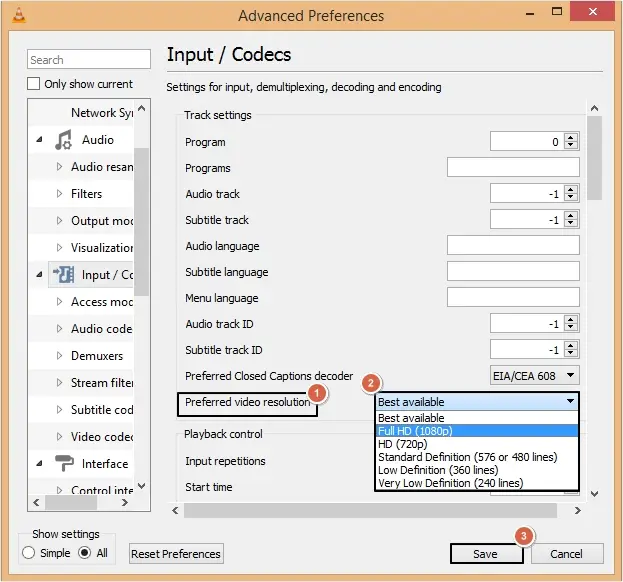Click the Search input field
This screenshot has height=582, width=623.
[x=89, y=60]
